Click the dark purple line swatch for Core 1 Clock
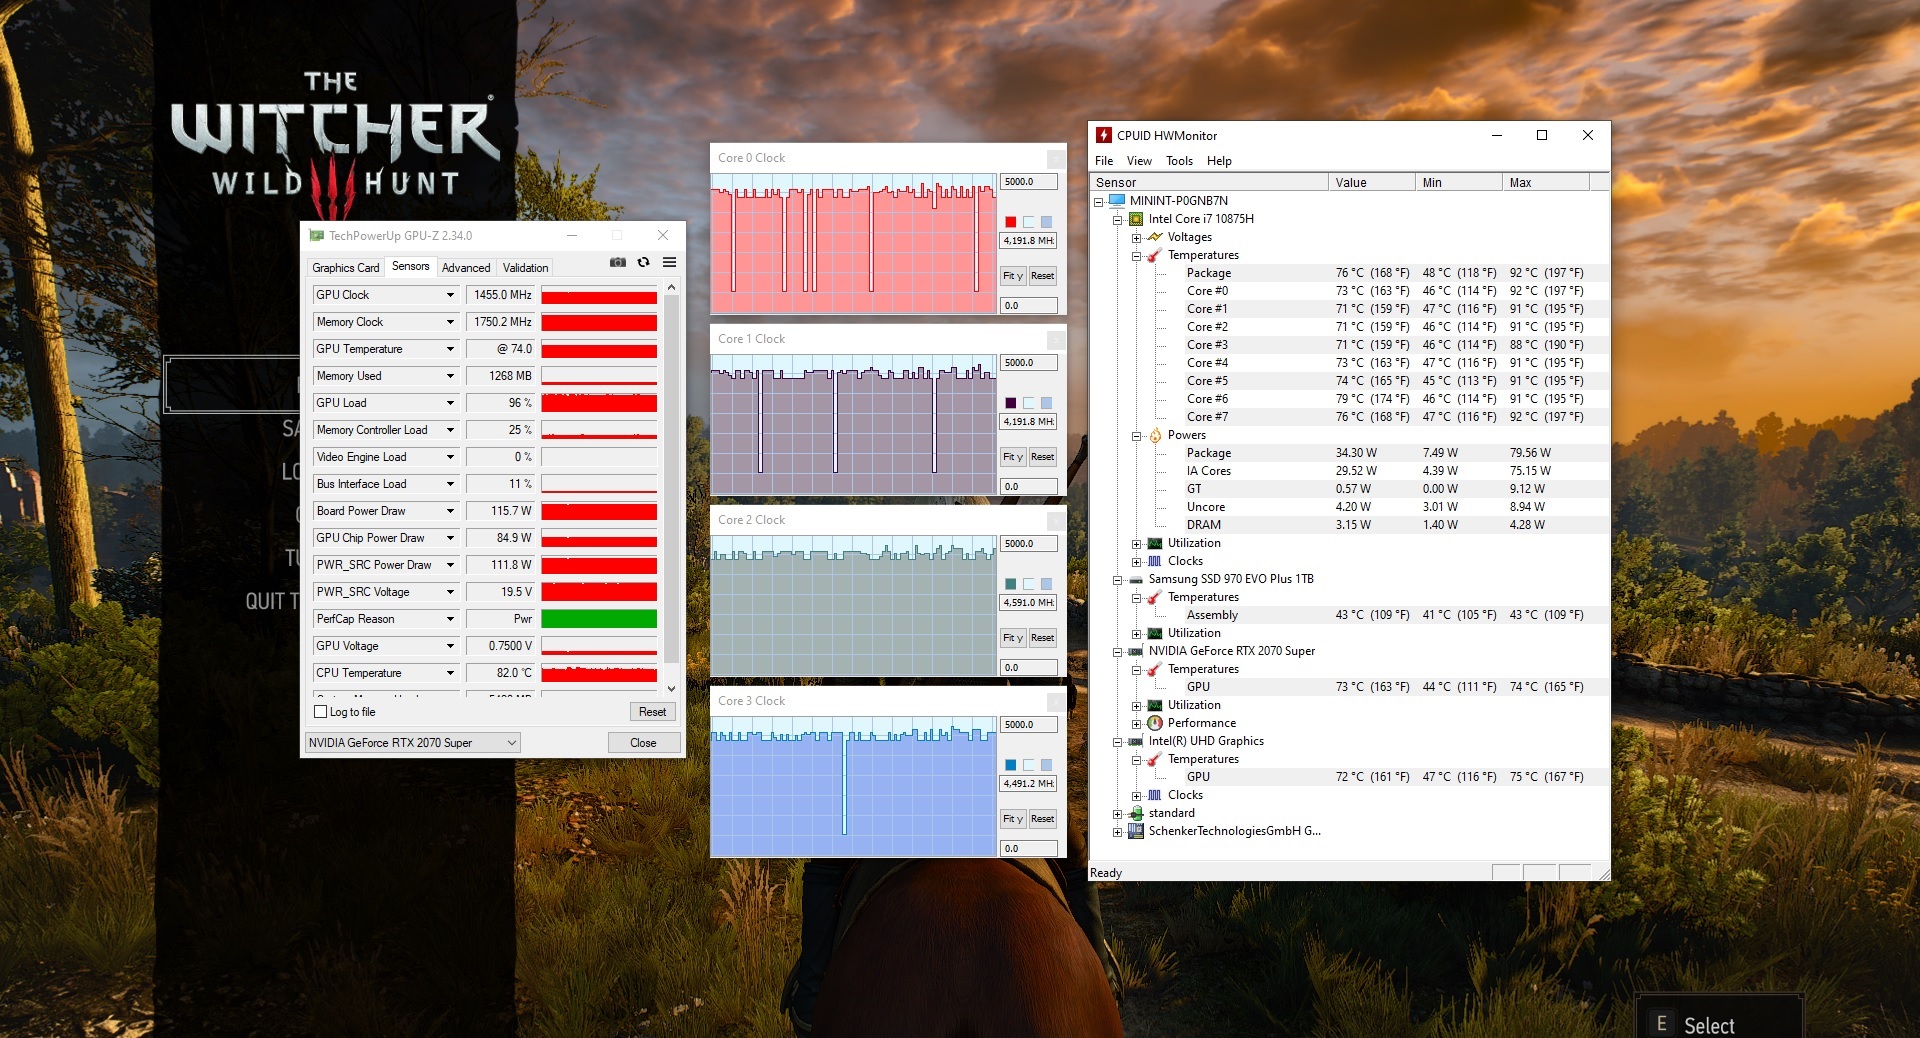Viewport: 1920px width, 1038px height. (x=1010, y=403)
